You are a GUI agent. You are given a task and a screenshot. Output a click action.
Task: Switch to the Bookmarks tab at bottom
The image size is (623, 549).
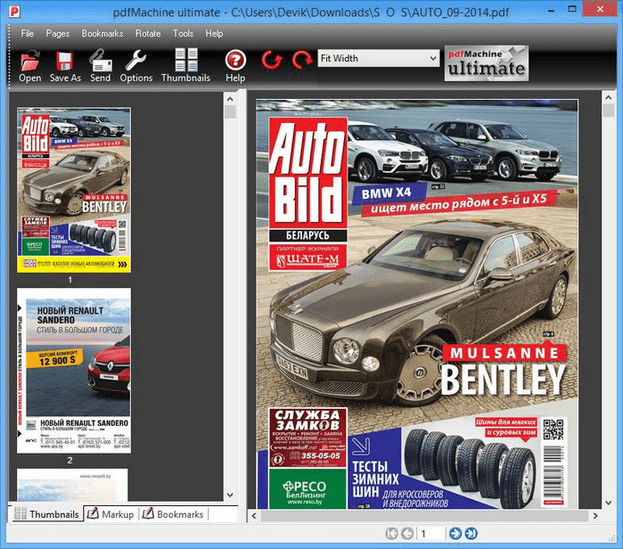click(173, 514)
